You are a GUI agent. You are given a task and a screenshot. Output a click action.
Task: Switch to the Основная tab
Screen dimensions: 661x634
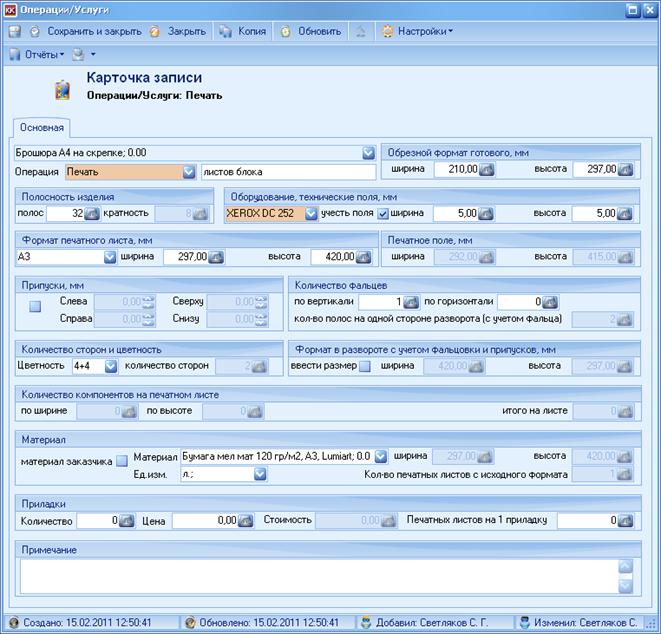click(x=42, y=128)
